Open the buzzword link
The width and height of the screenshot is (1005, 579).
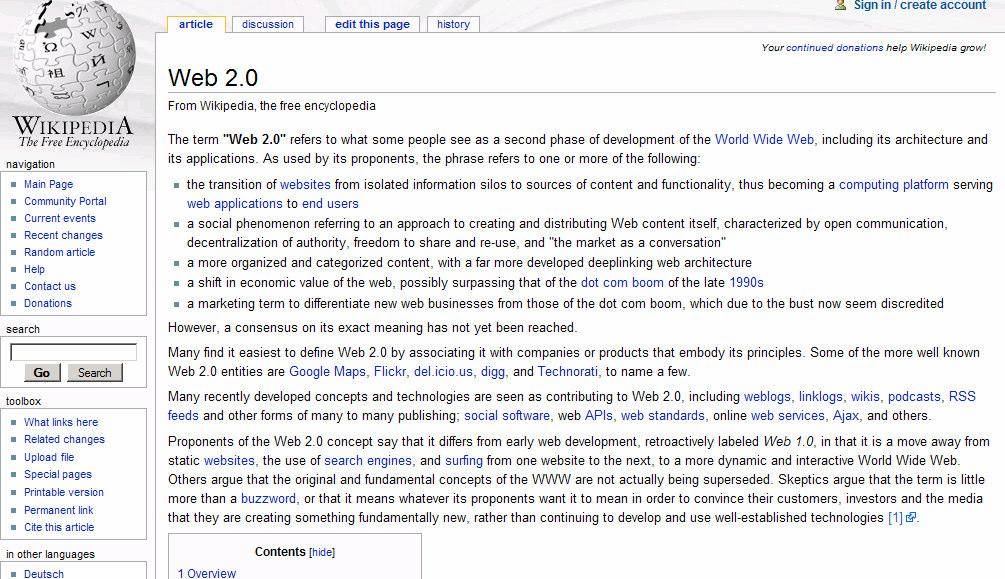click(269, 499)
